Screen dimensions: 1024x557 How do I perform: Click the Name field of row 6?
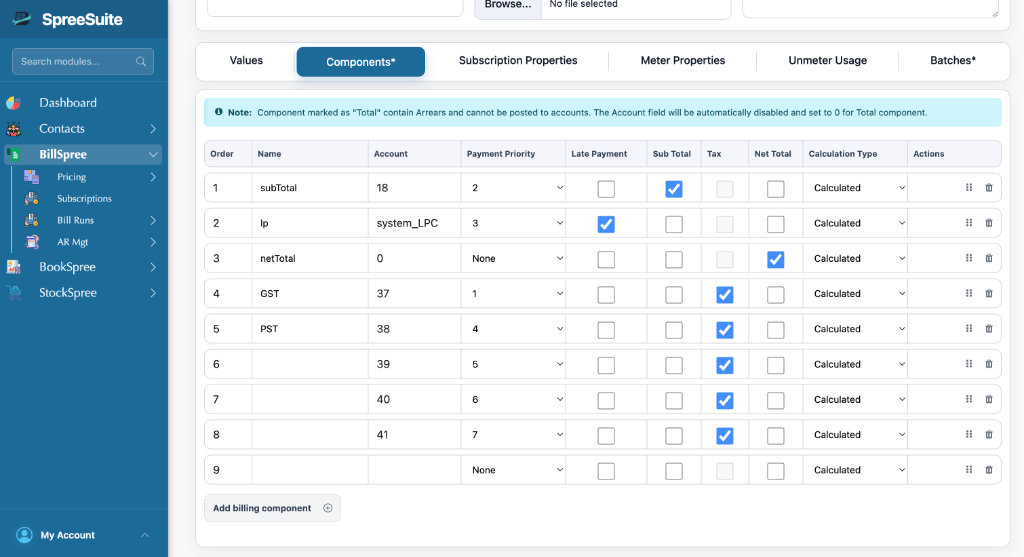click(310, 364)
